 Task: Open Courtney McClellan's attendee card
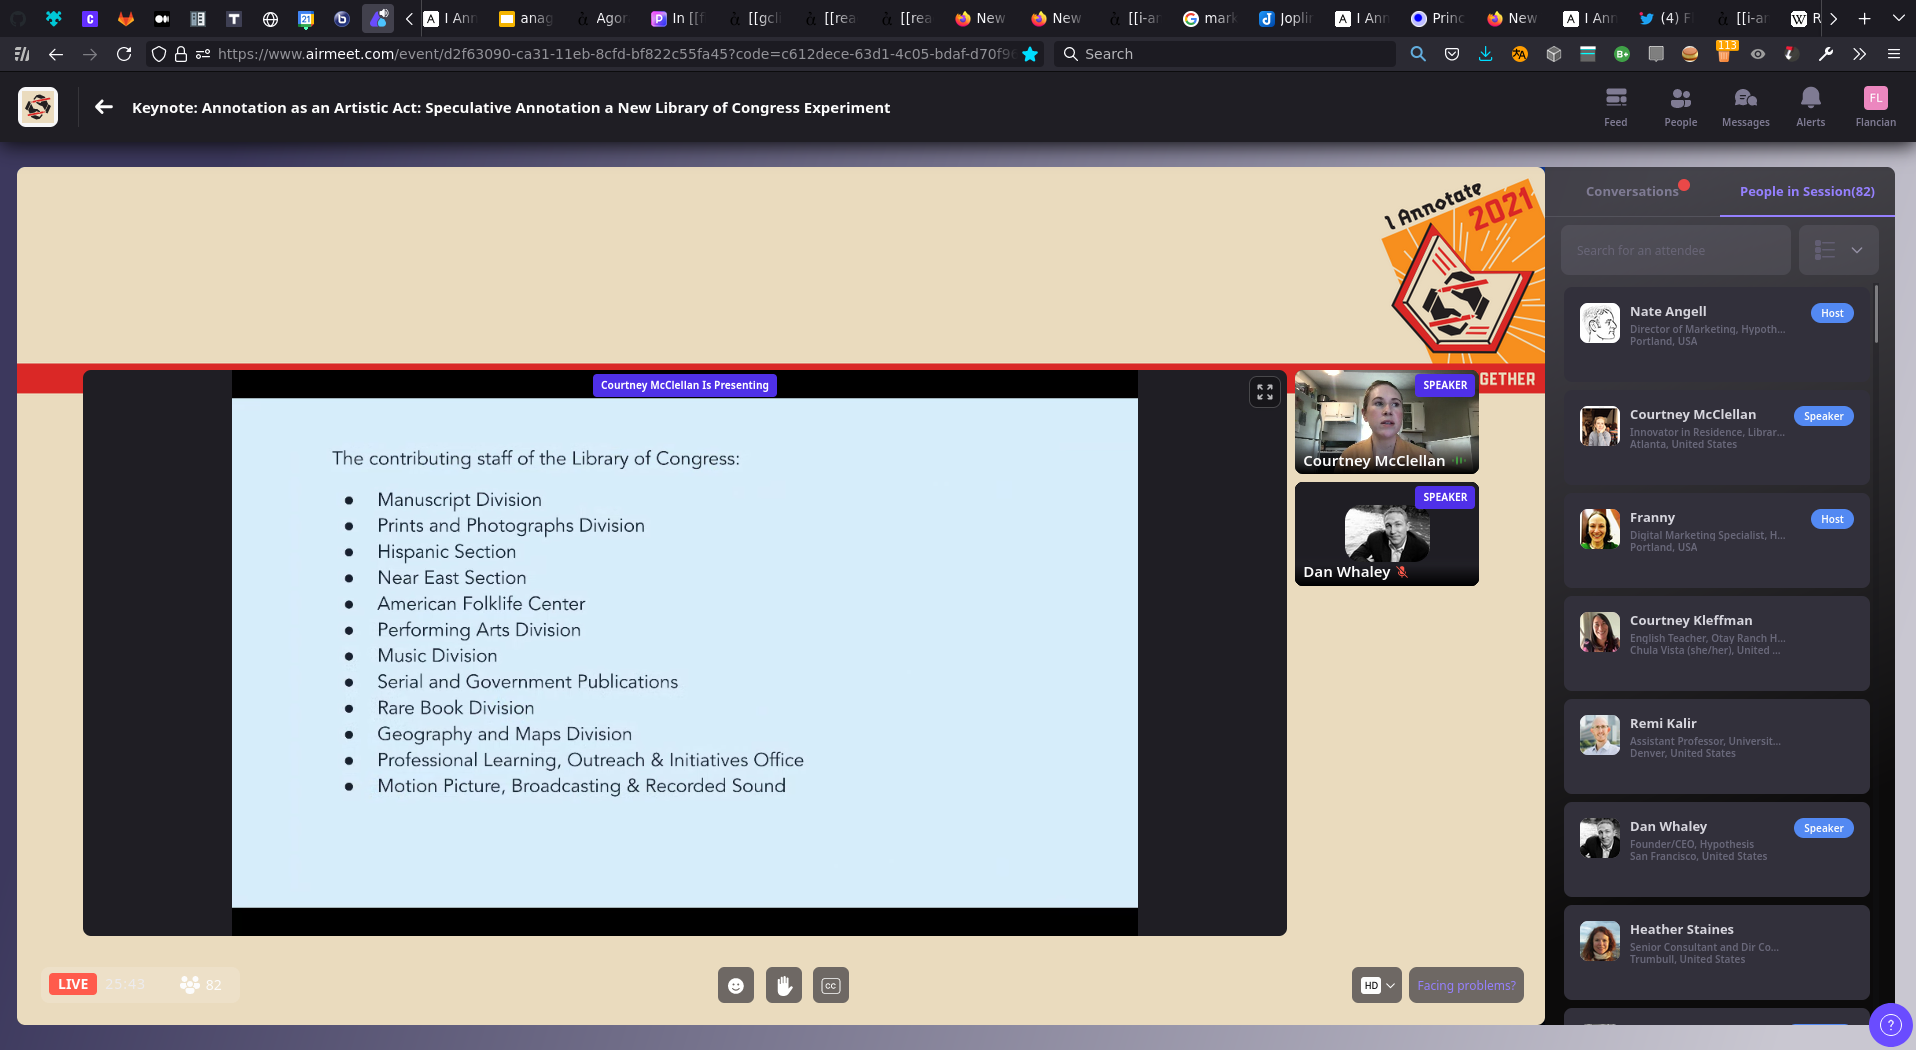pyautogui.click(x=1716, y=437)
